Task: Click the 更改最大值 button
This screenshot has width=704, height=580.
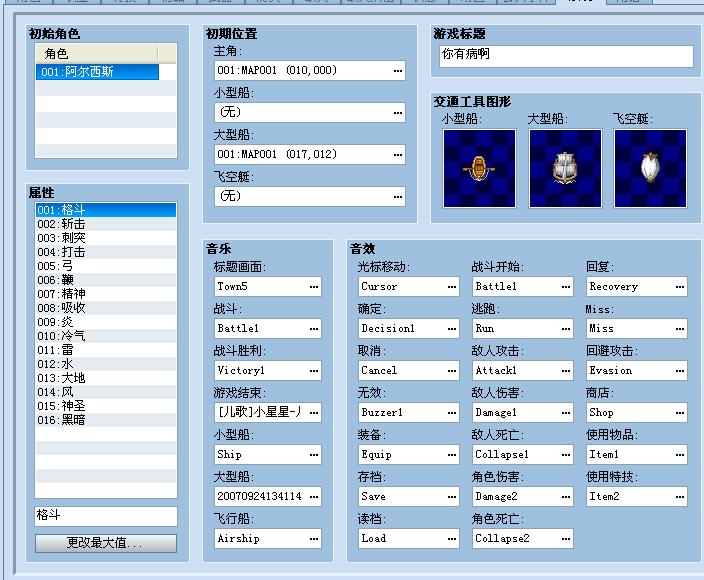Action: pos(106,543)
